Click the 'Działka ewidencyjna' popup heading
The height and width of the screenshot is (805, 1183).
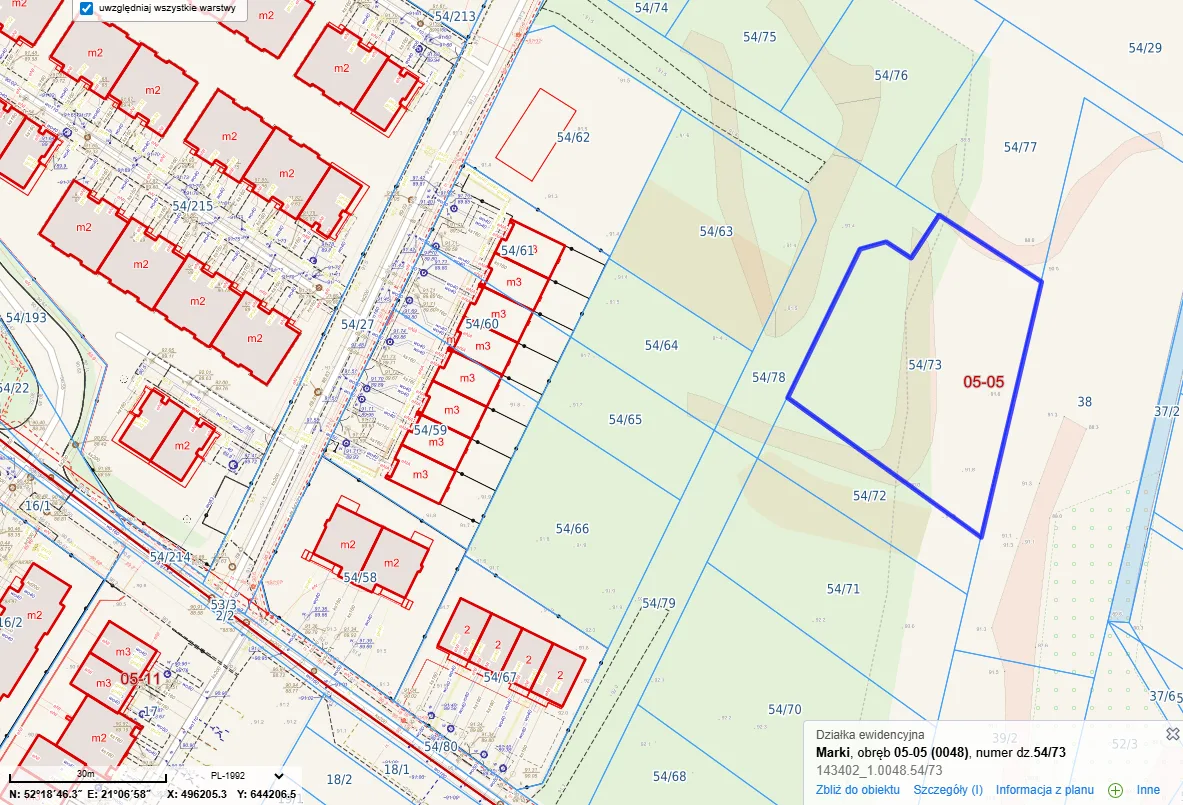(870, 735)
